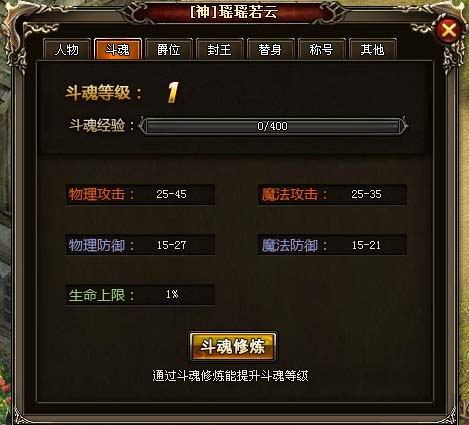
Task: Select the 魔法攻击 stat field 25-35
Action: [x=332, y=194]
